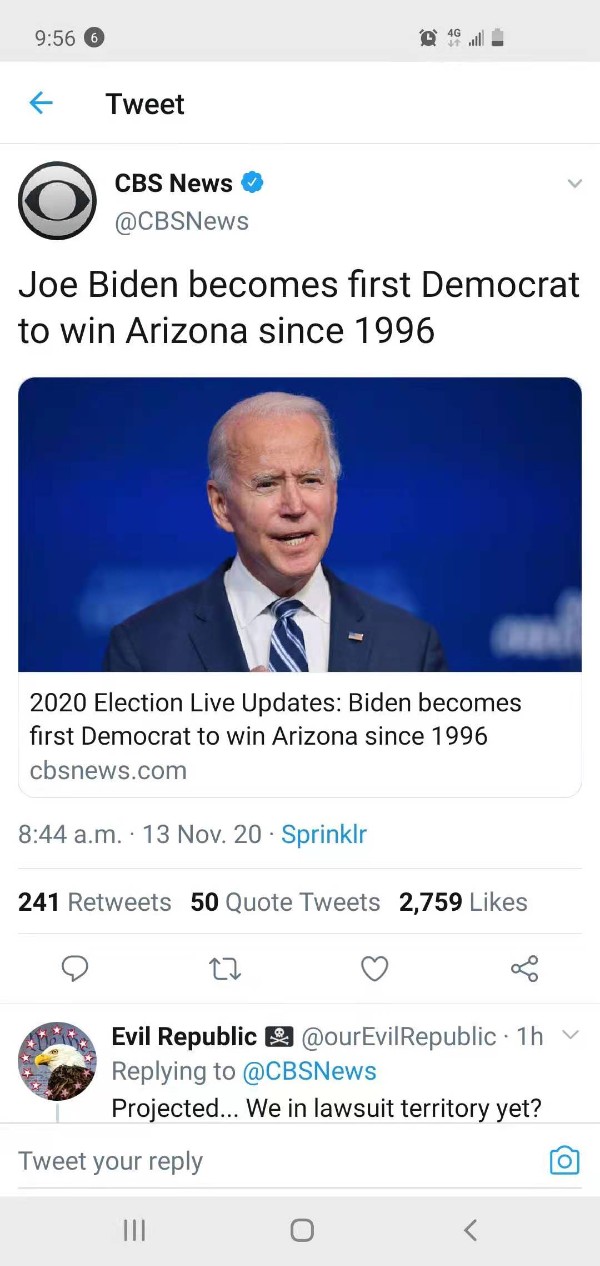The image size is (600, 1266).
Task: View the 2,759 Likes list
Action: click(463, 902)
